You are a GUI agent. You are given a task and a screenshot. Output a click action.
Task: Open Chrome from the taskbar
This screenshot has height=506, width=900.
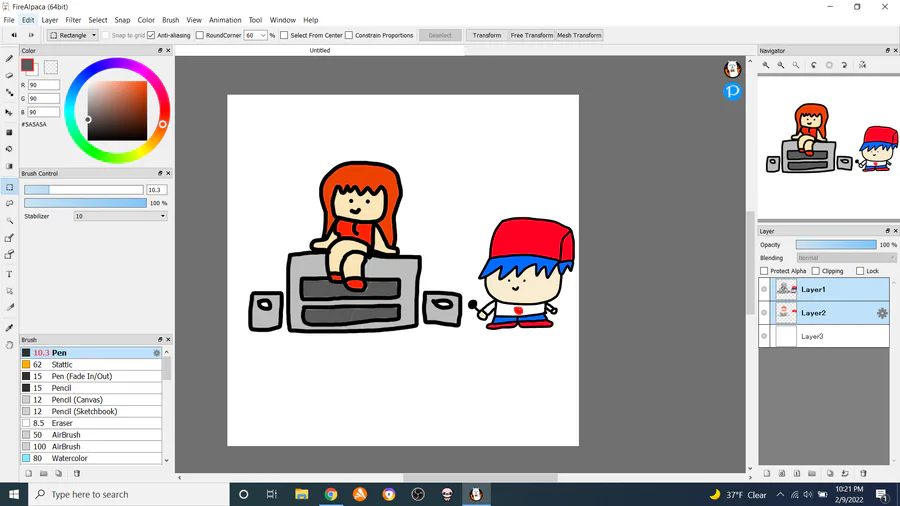(x=331, y=495)
